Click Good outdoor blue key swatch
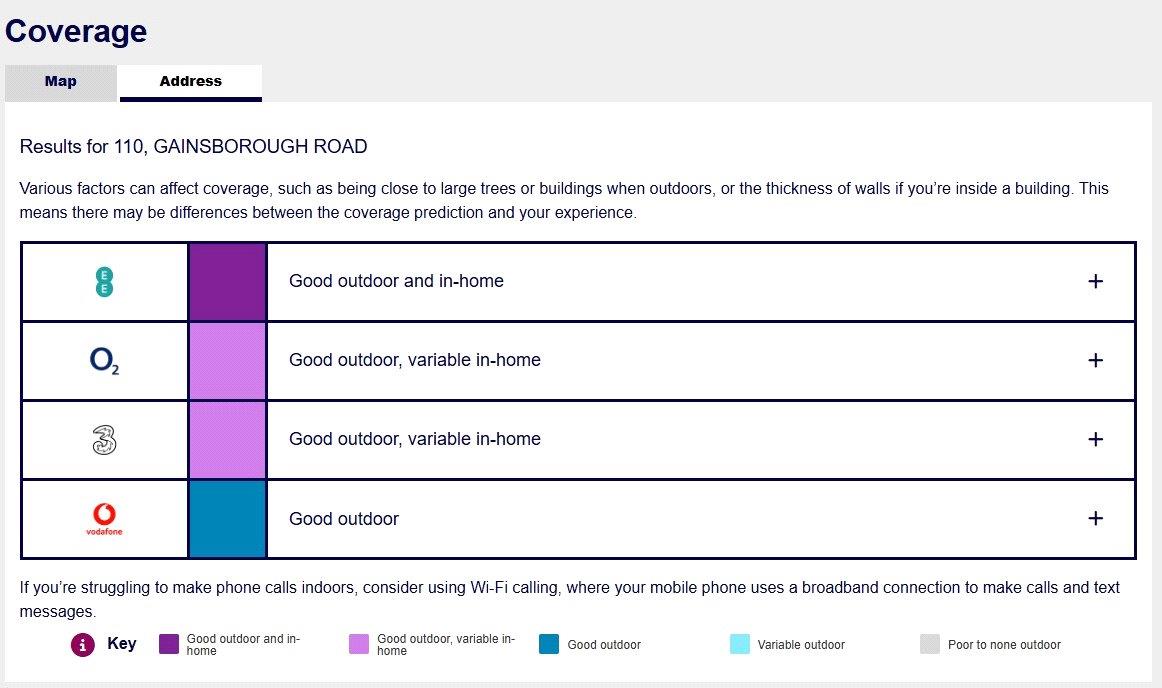Screen dimensions: 1162x688 point(549,644)
